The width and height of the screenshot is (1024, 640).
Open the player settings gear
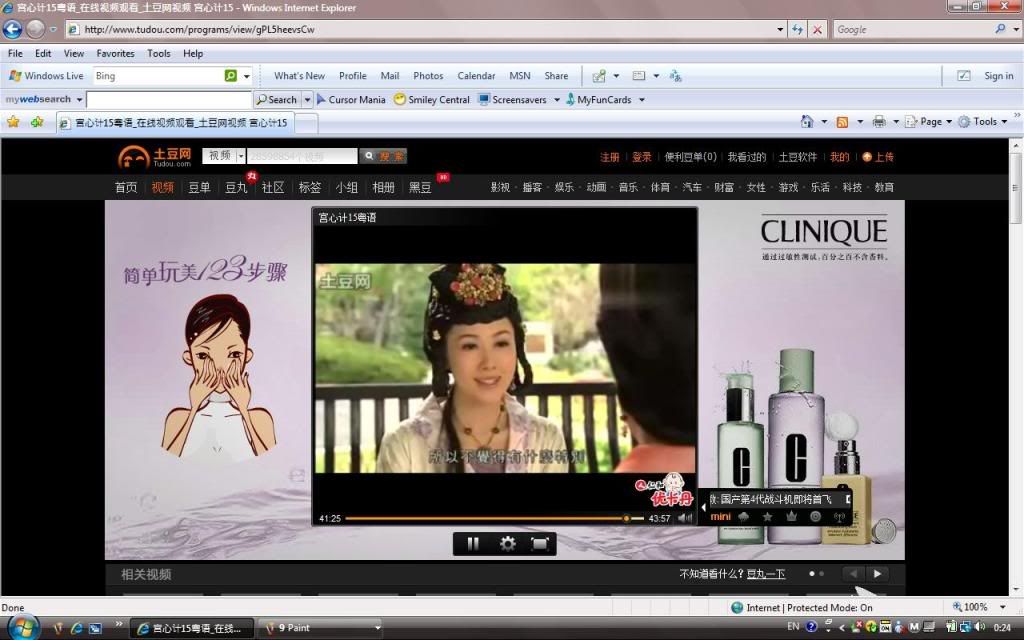tap(507, 543)
